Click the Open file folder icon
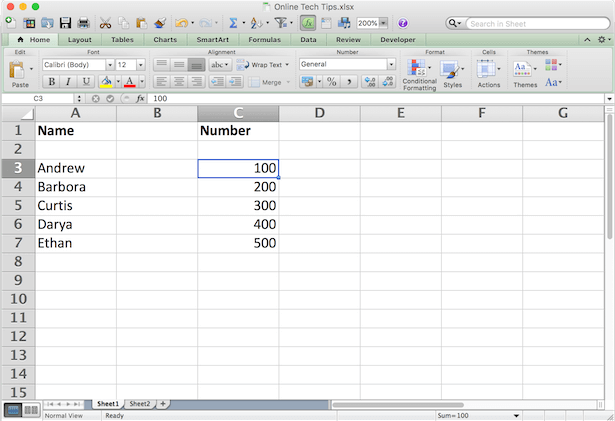Viewport: 615px width, 421px height. 47,23
